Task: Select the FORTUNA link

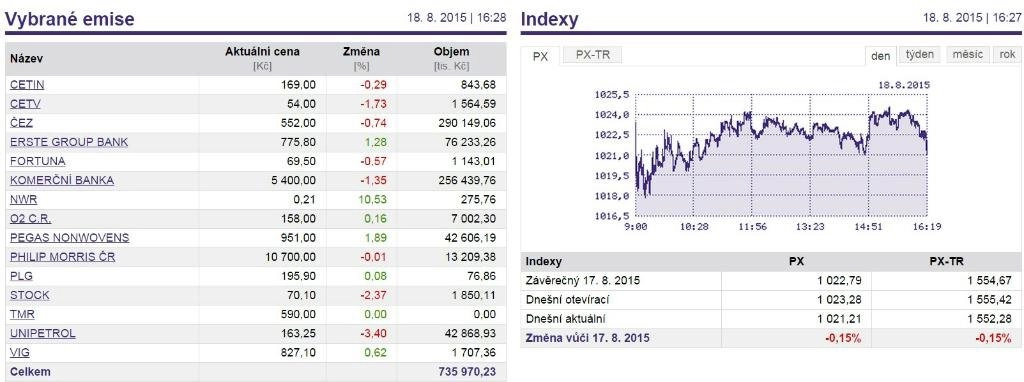Action: [x=38, y=161]
